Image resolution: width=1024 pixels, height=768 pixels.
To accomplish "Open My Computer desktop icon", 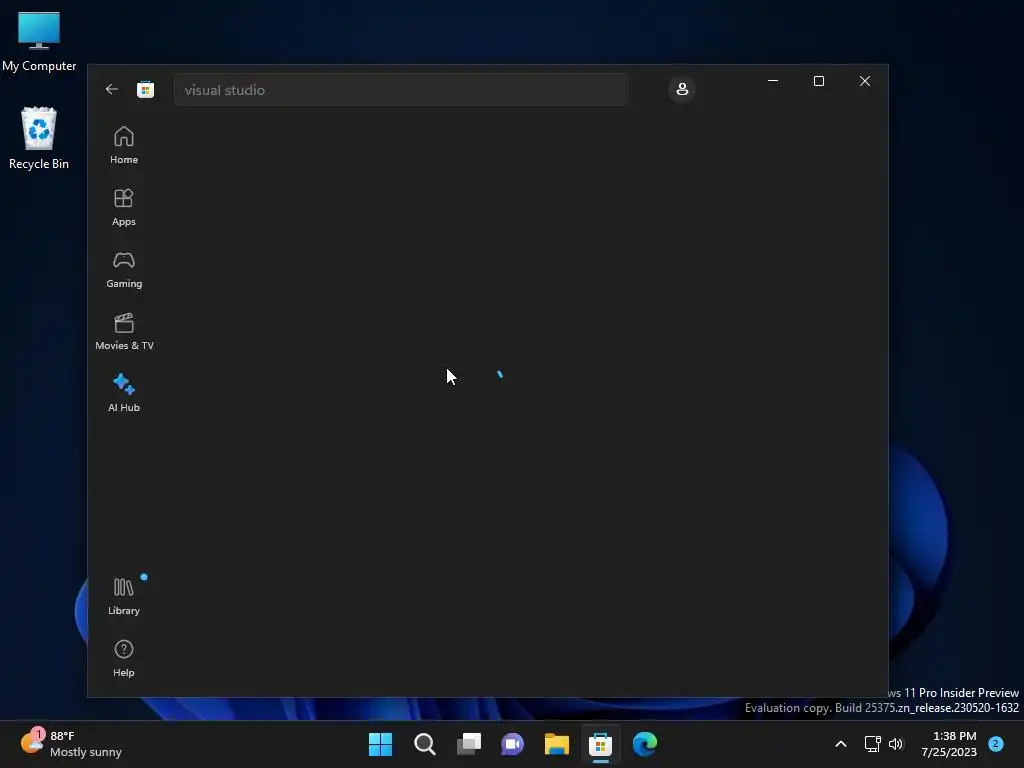I will tap(39, 41).
